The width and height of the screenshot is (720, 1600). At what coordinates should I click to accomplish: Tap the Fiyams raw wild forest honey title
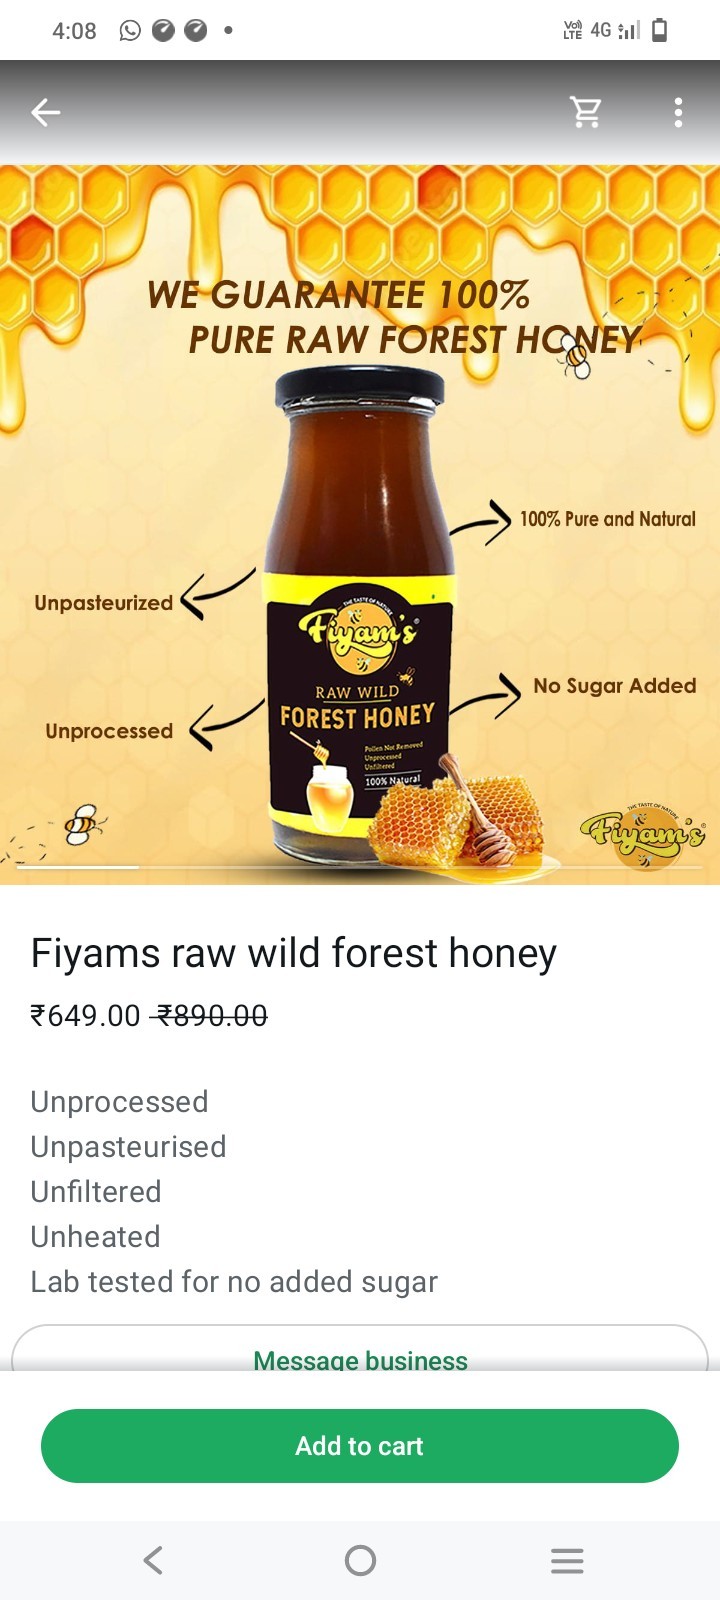pyautogui.click(x=294, y=953)
